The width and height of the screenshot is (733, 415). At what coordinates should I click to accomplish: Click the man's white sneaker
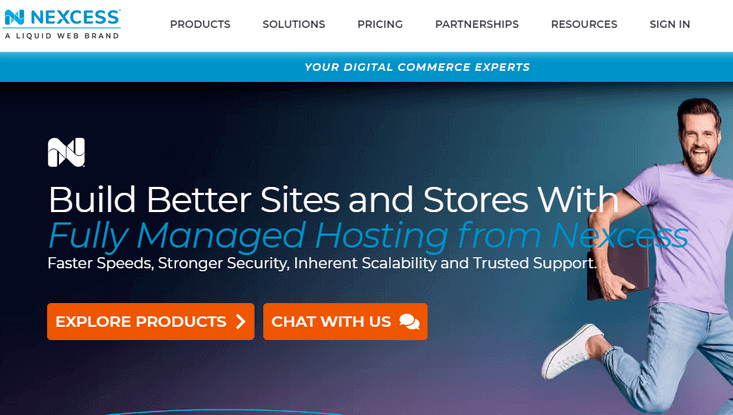[x=573, y=351]
